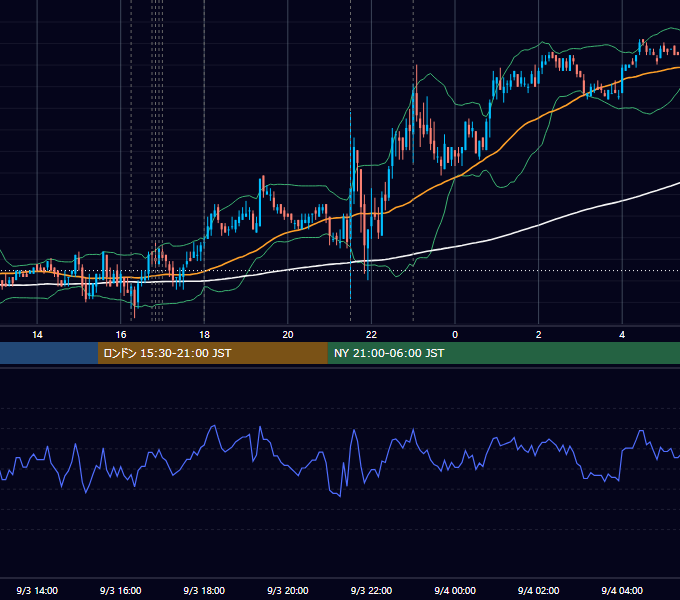680x600 pixels.
Task: Click the 9/4 00:00 date label
Action: pos(455,590)
